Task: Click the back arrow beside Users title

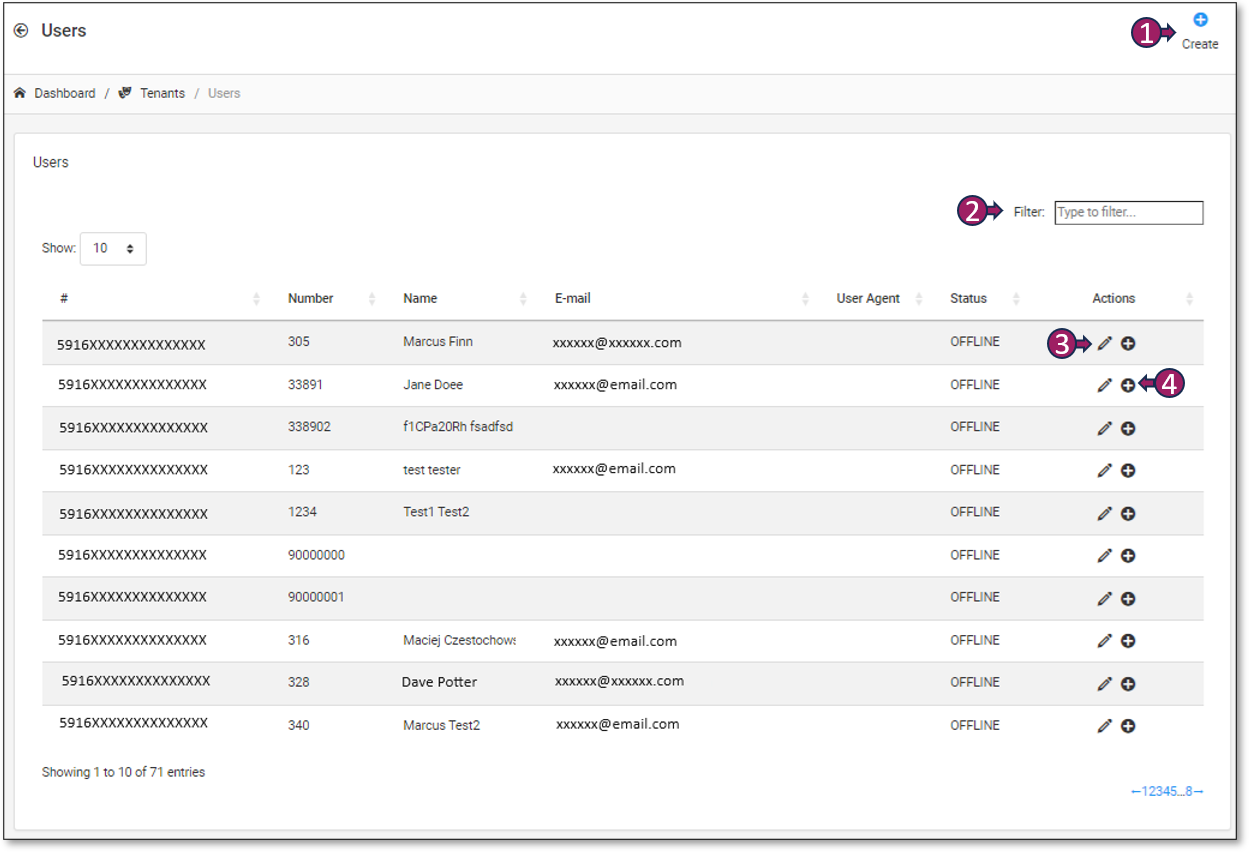Action: [x=21, y=31]
